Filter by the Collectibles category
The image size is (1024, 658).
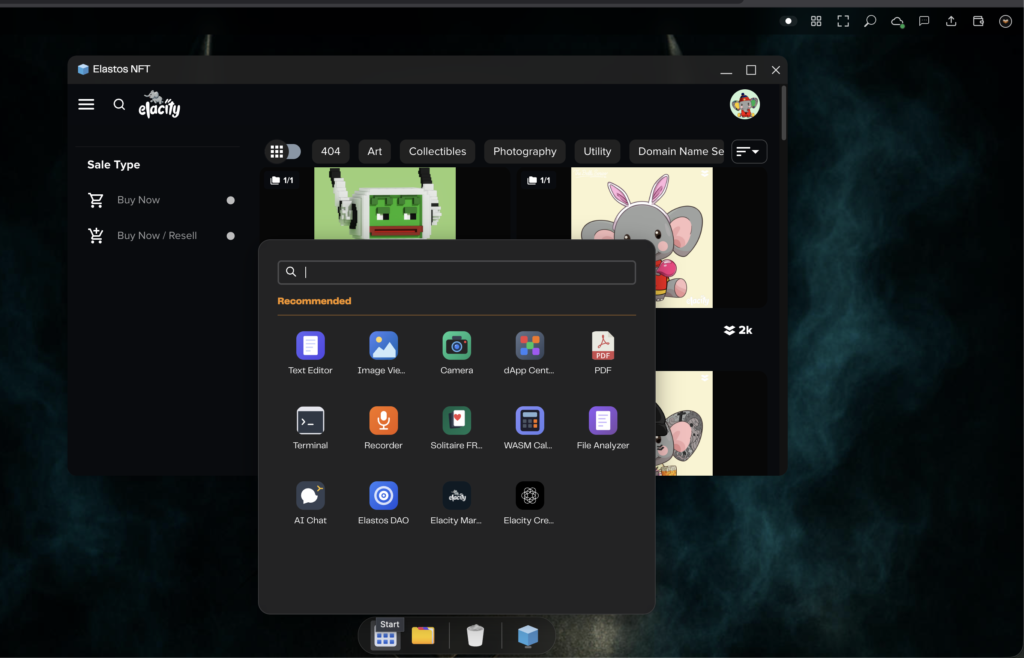tap(437, 151)
